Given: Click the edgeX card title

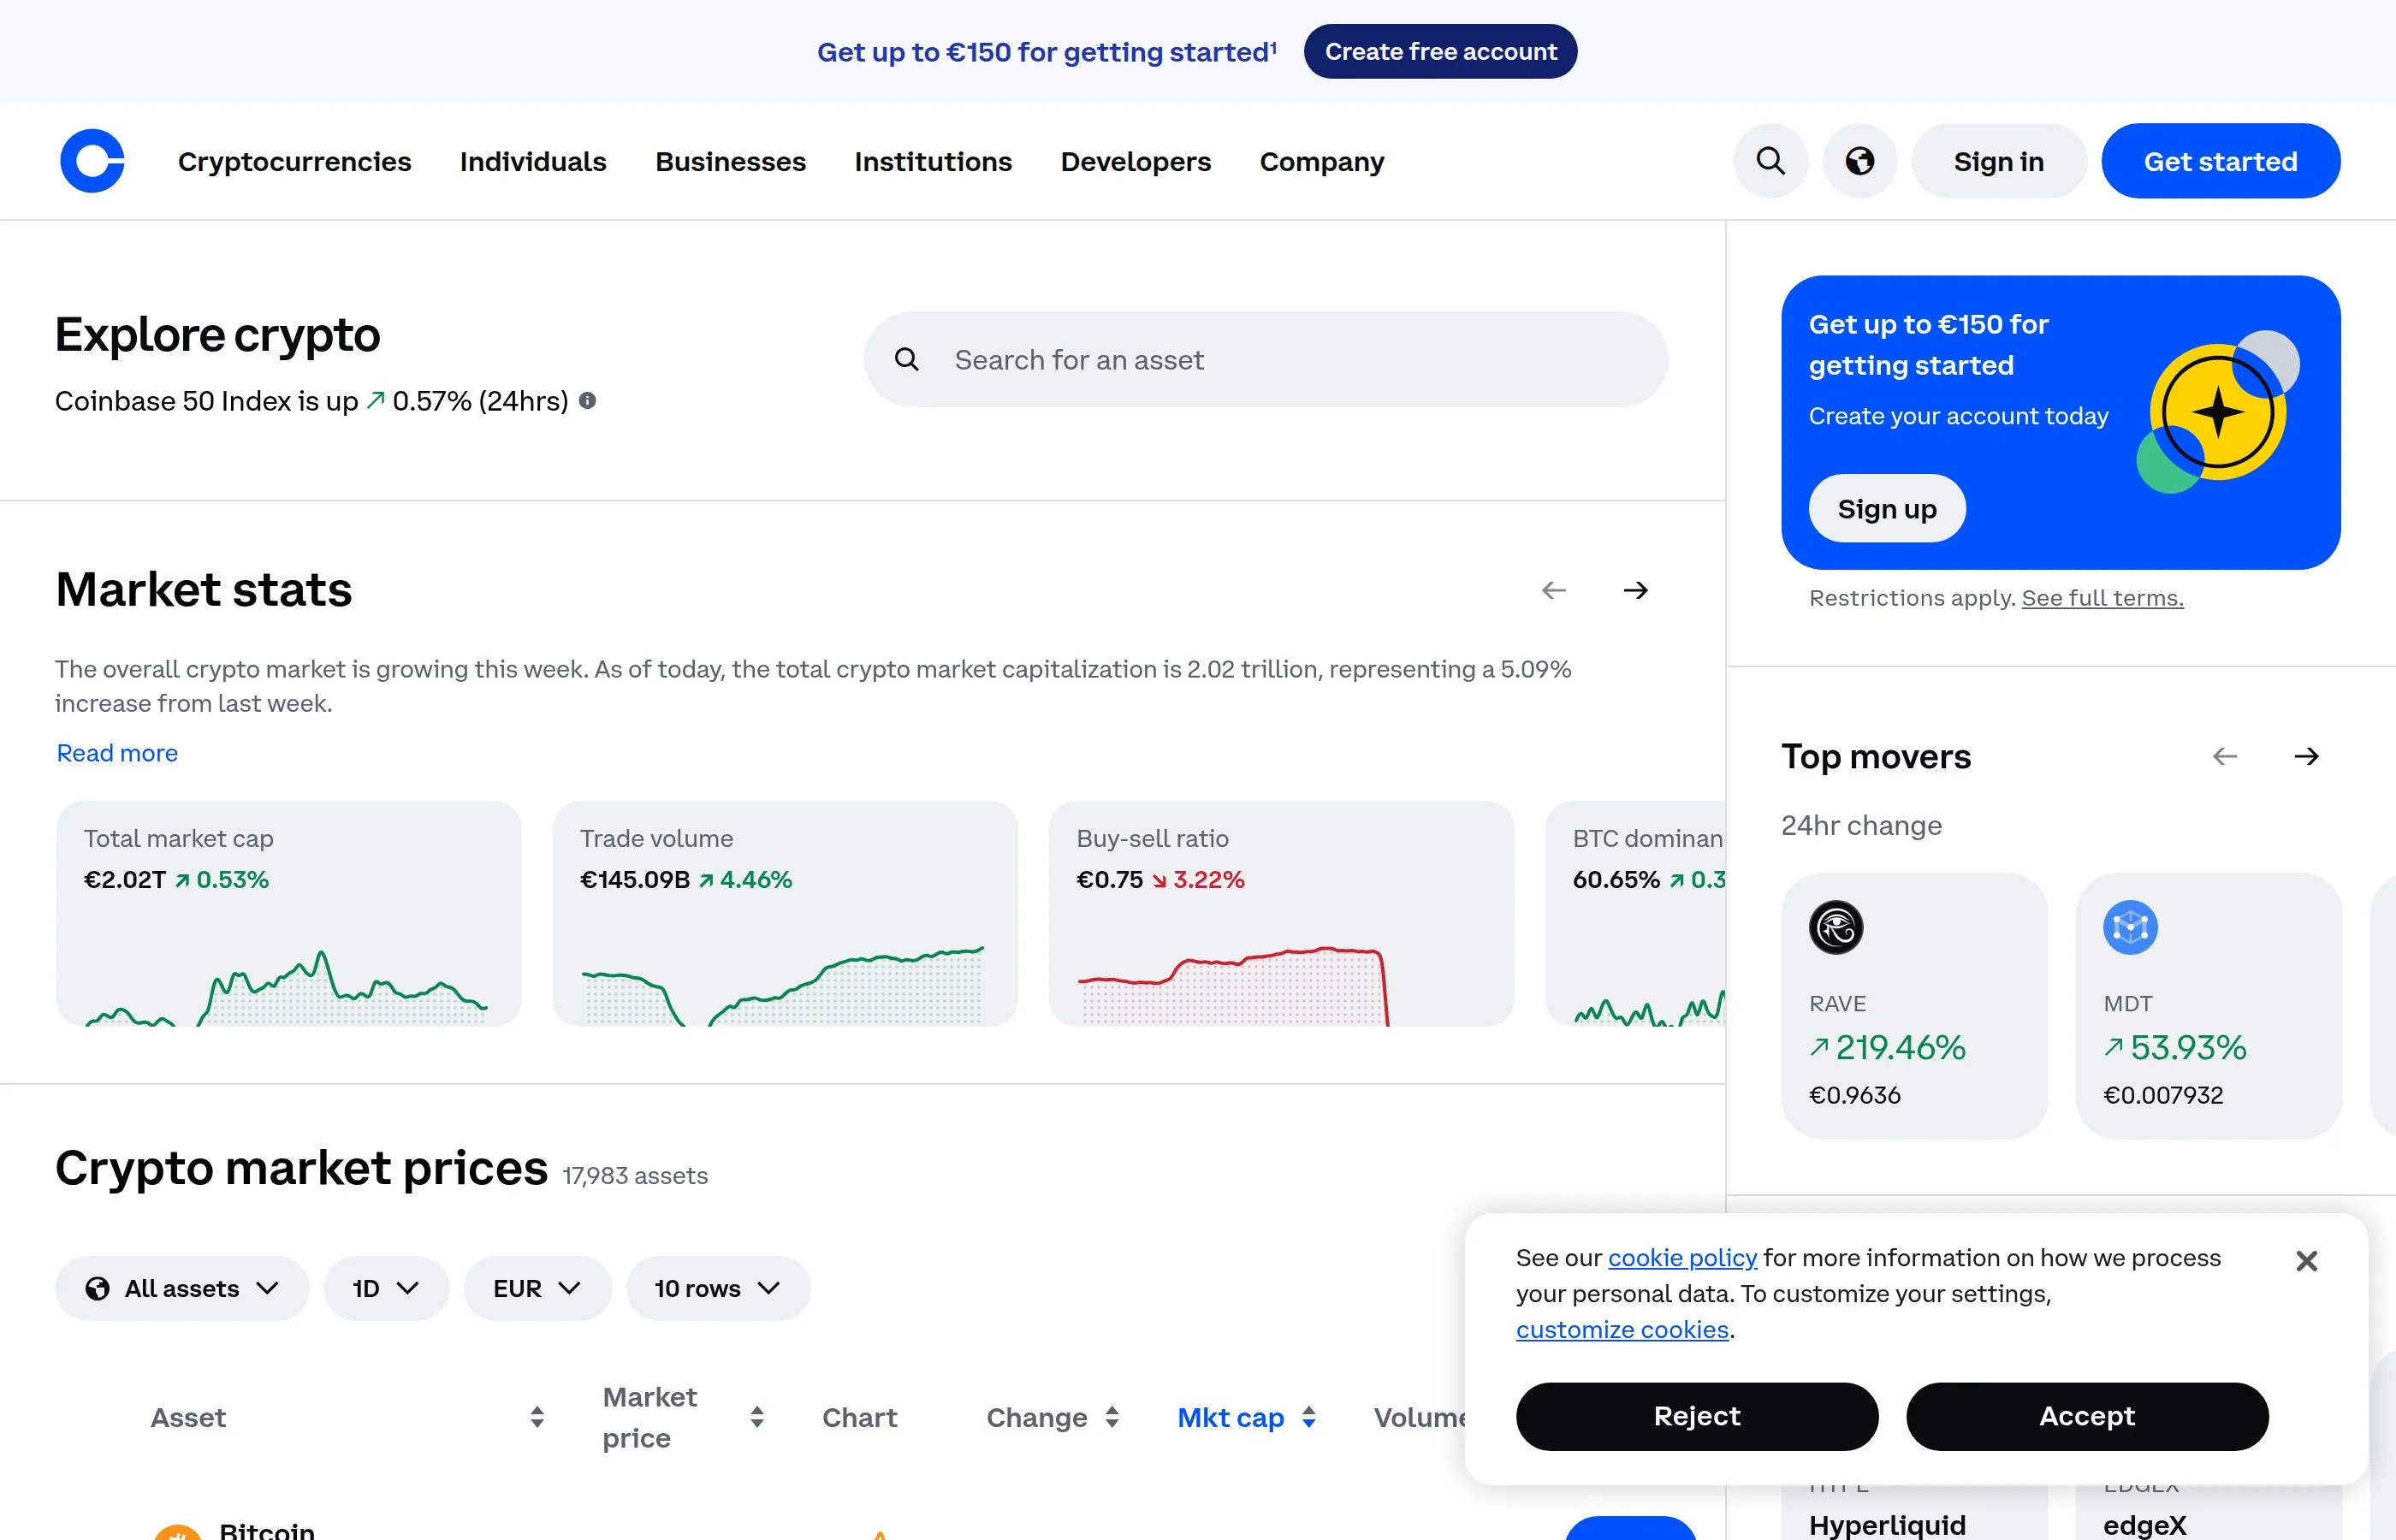Looking at the screenshot, I should [x=2144, y=1525].
